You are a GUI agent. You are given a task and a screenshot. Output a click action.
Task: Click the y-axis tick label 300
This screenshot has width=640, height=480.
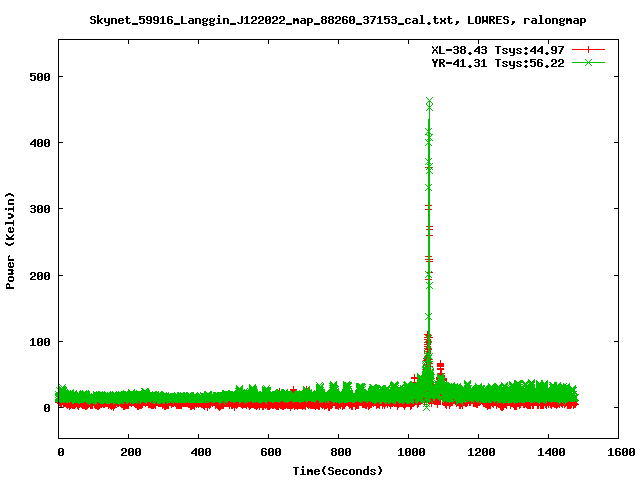[40, 209]
